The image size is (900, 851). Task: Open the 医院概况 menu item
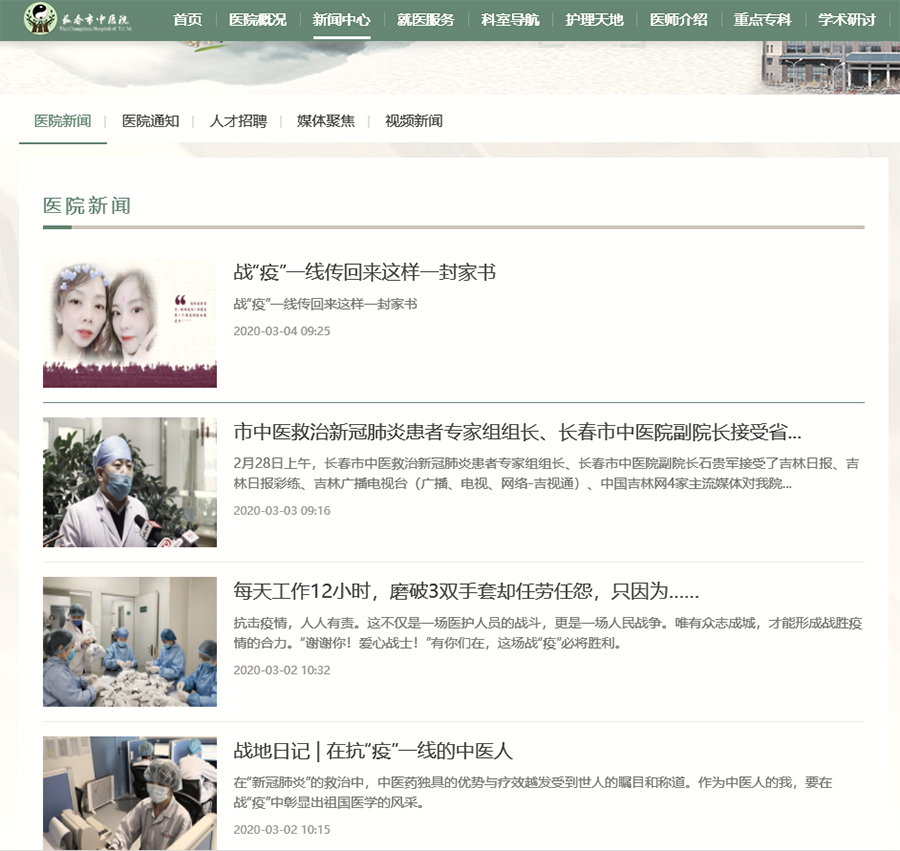(257, 20)
